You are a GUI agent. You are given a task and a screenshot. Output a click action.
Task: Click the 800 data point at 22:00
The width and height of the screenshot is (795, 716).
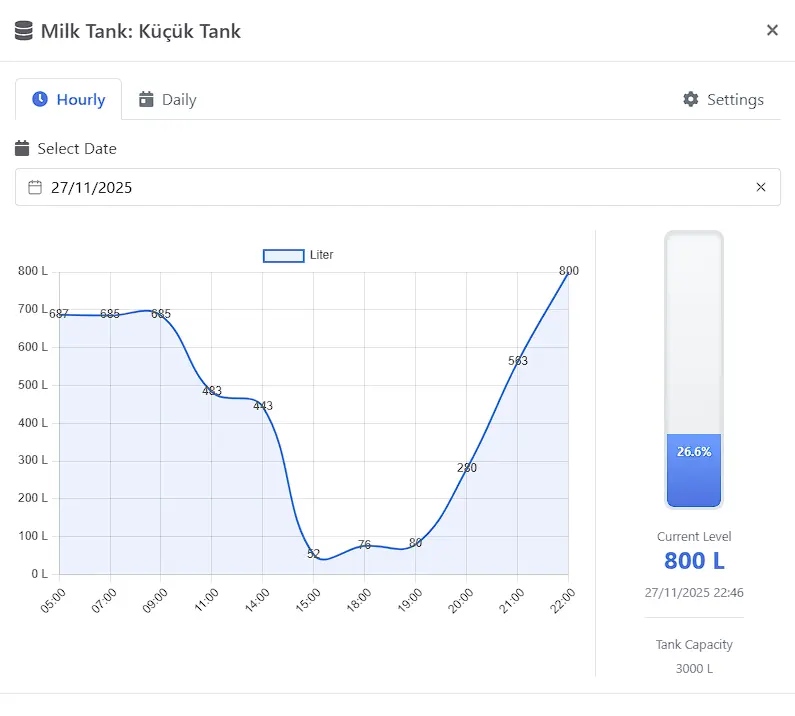[568, 272]
